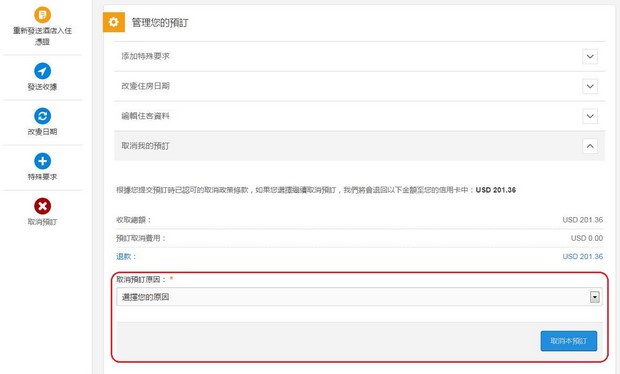The height and width of the screenshot is (374, 620).
Task: Open the 選擇您的原因 dropdown arrow
Action: [x=595, y=297]
